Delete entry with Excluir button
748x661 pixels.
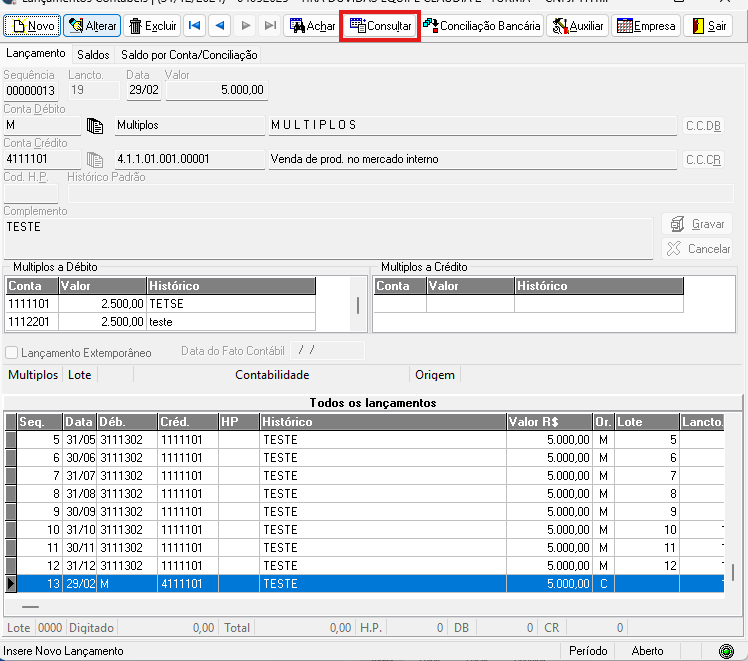click(x=153, y=26)
